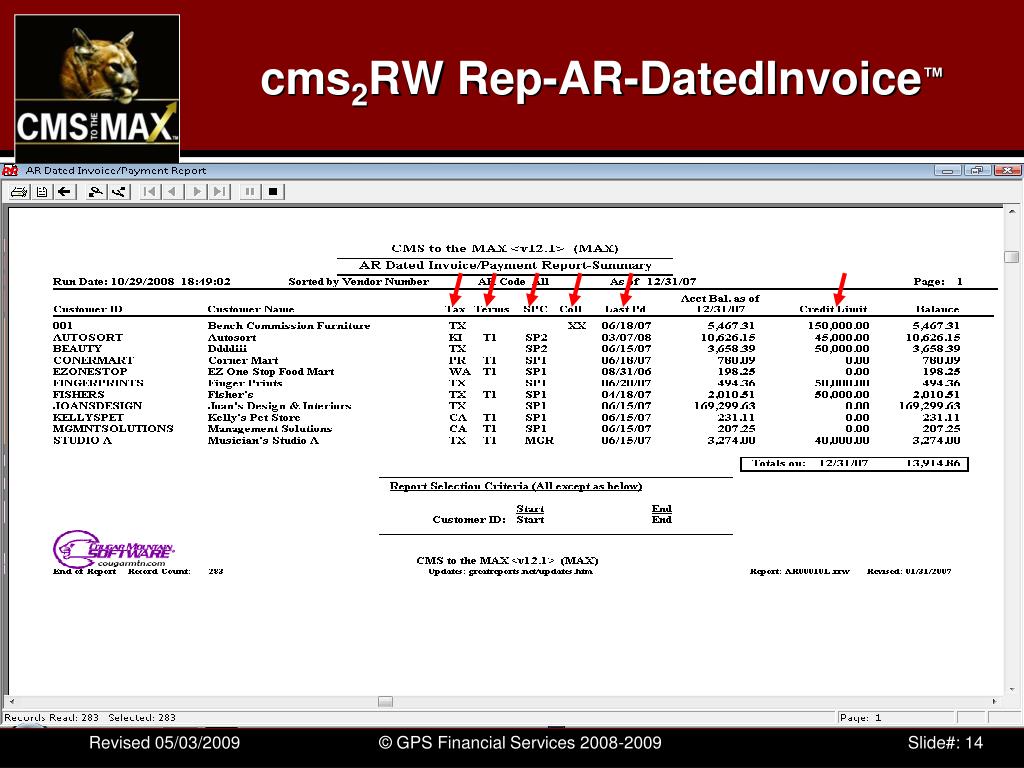Image resolution: width=1024 pixels, height=768 pixels.
Task: Click the Print report toolbar icon
Action: click(20, 192)
